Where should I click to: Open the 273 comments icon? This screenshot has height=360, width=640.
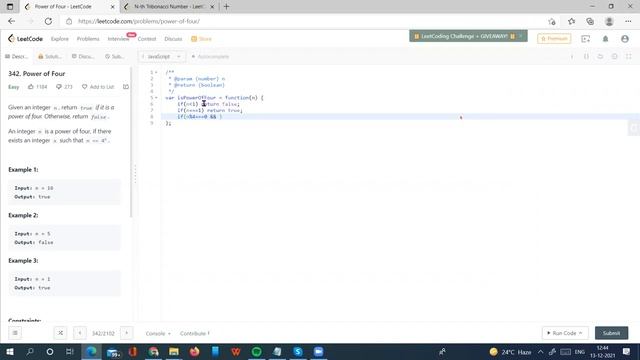point(64,87)
